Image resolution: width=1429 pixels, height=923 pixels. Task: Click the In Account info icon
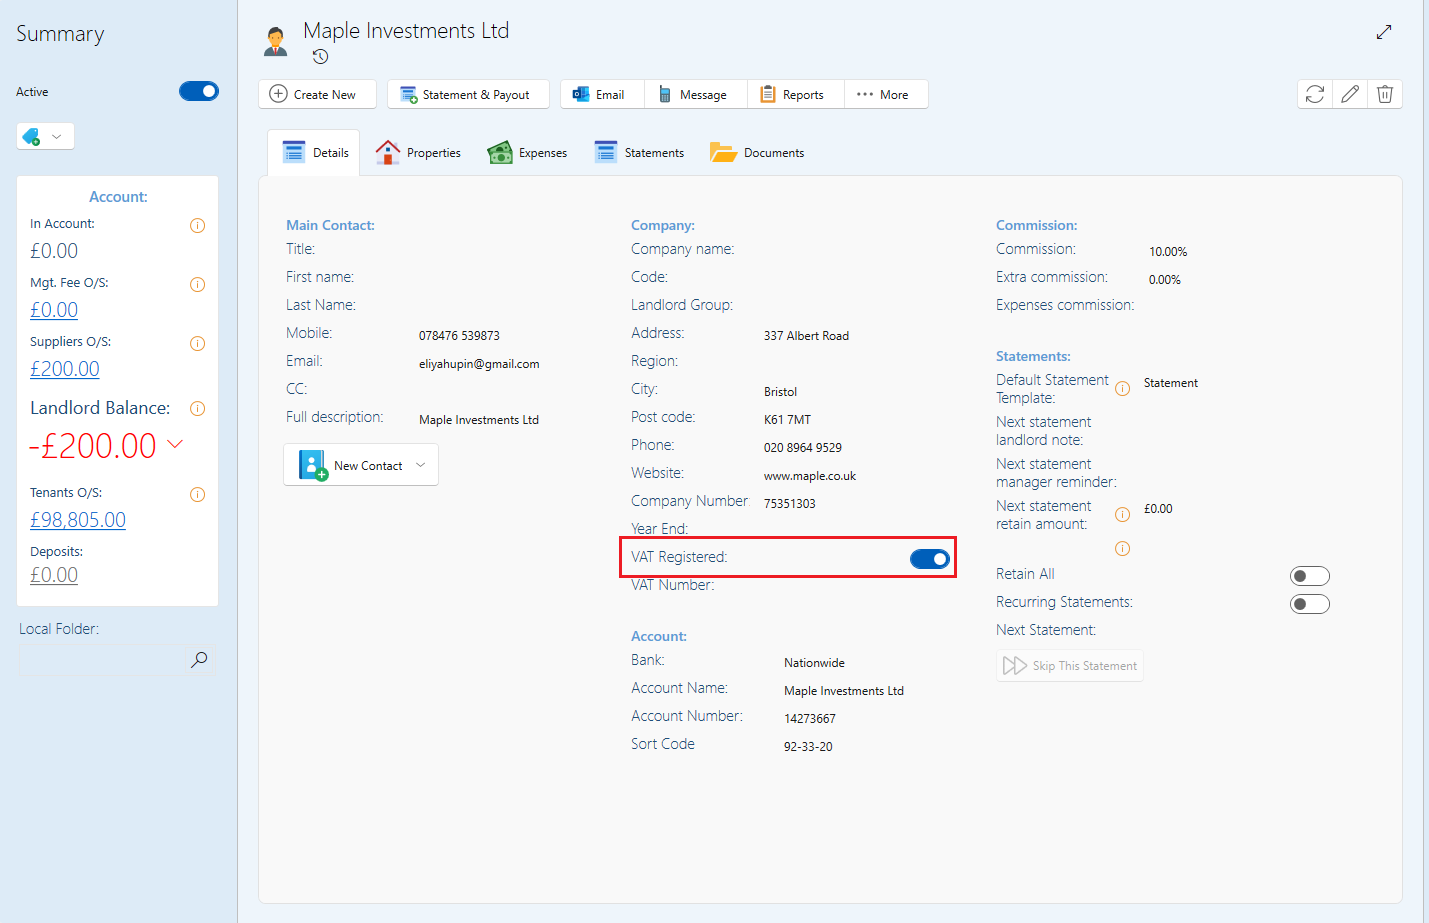pyautogui.click(x=198, y=225)
